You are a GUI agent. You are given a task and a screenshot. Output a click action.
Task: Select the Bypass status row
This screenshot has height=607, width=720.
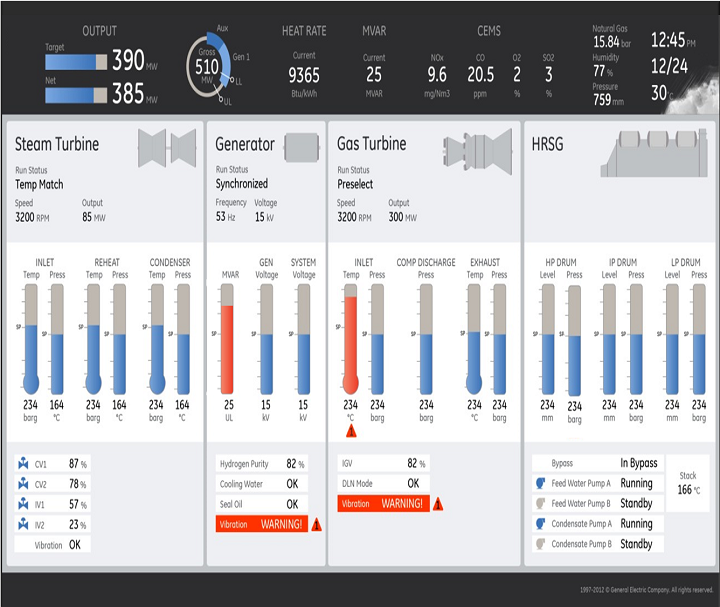pos(595,464)
